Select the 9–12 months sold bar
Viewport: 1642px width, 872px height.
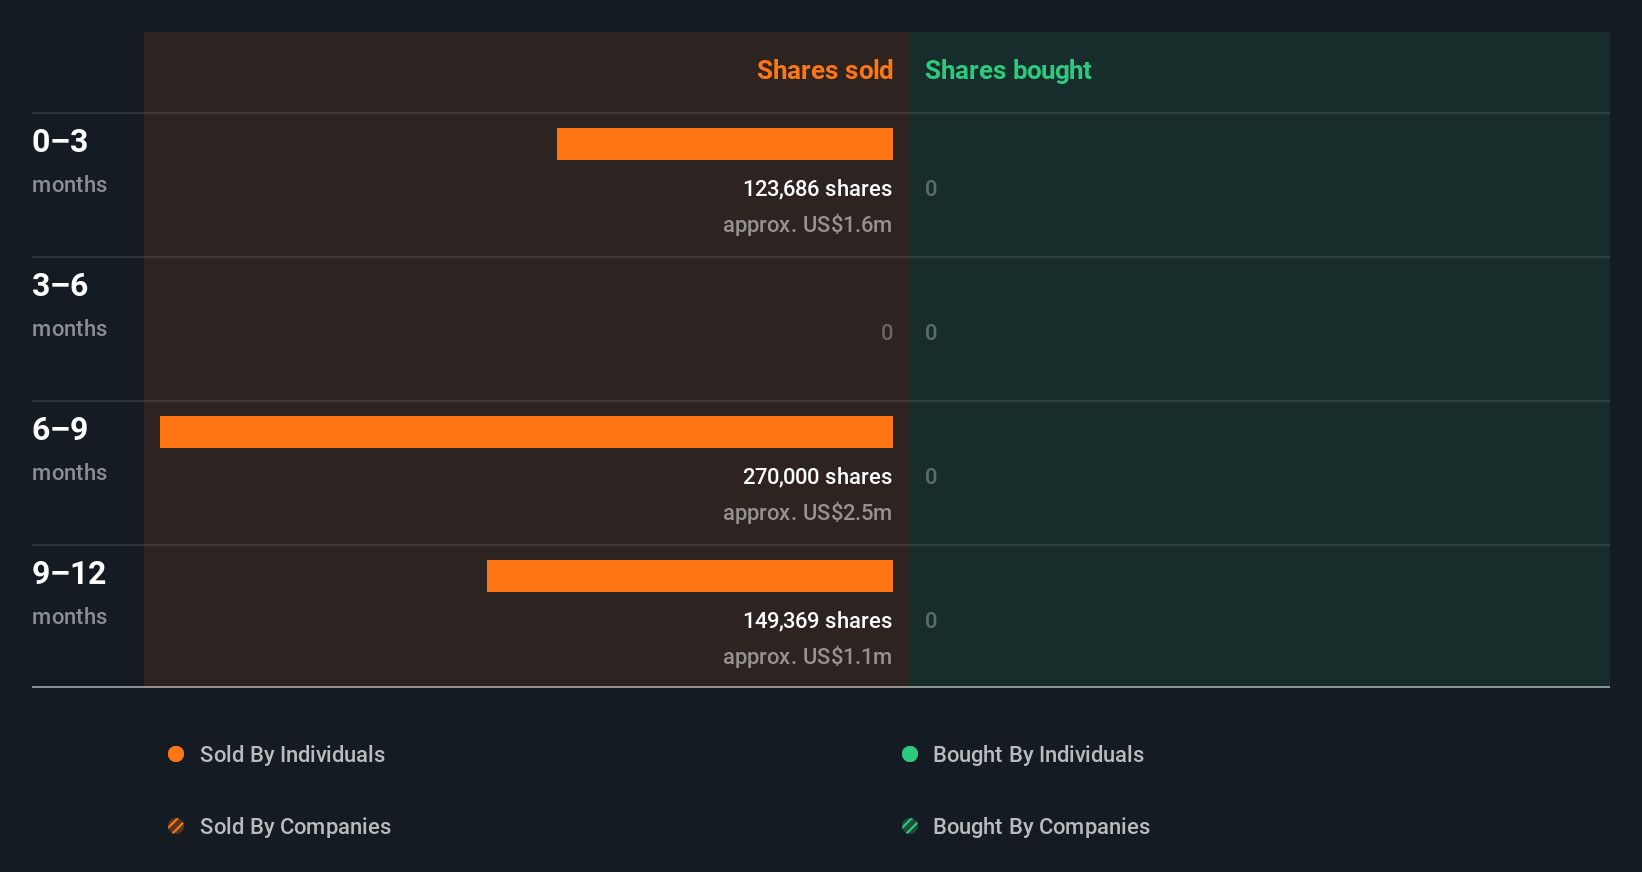(690, 576)
